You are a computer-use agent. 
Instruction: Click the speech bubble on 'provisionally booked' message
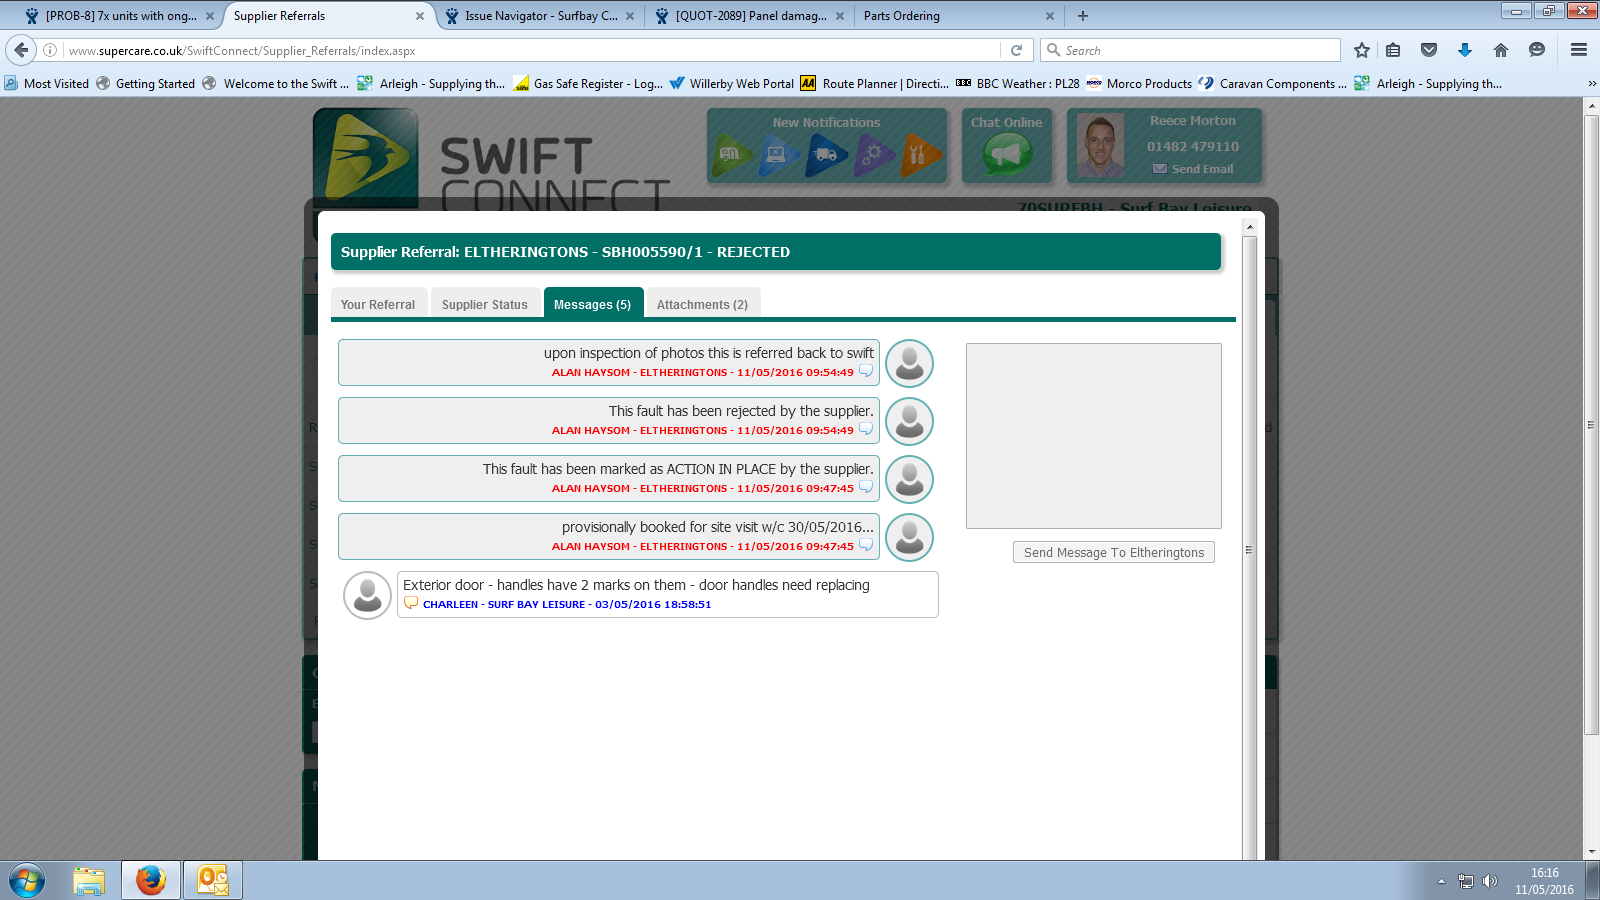866,545
